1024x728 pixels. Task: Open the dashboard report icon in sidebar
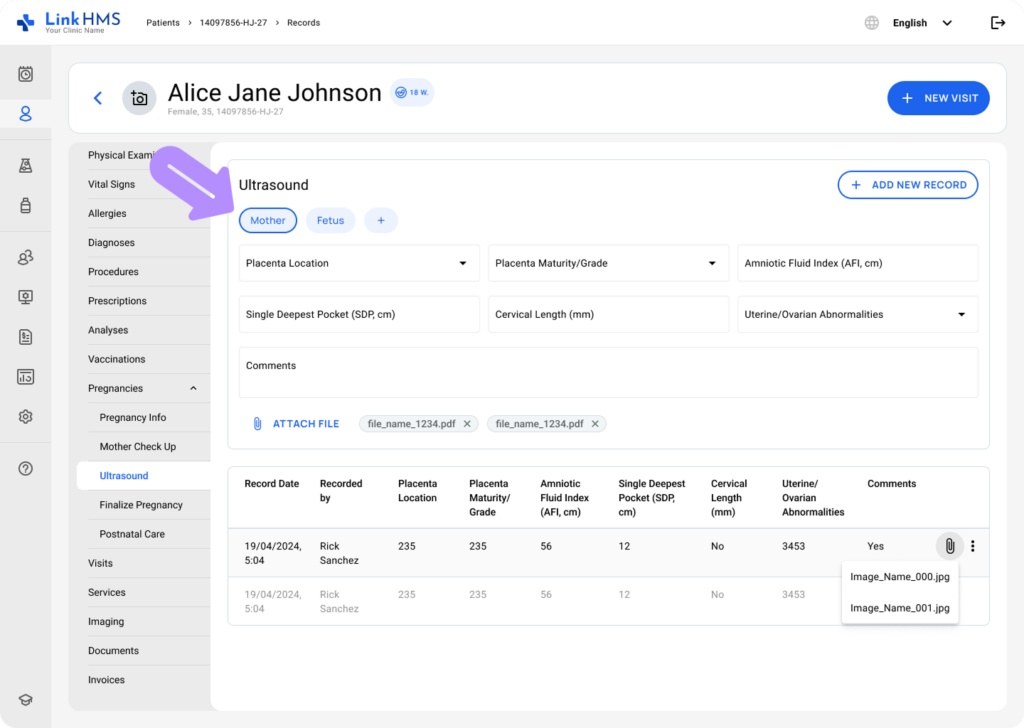click(25, 377)
